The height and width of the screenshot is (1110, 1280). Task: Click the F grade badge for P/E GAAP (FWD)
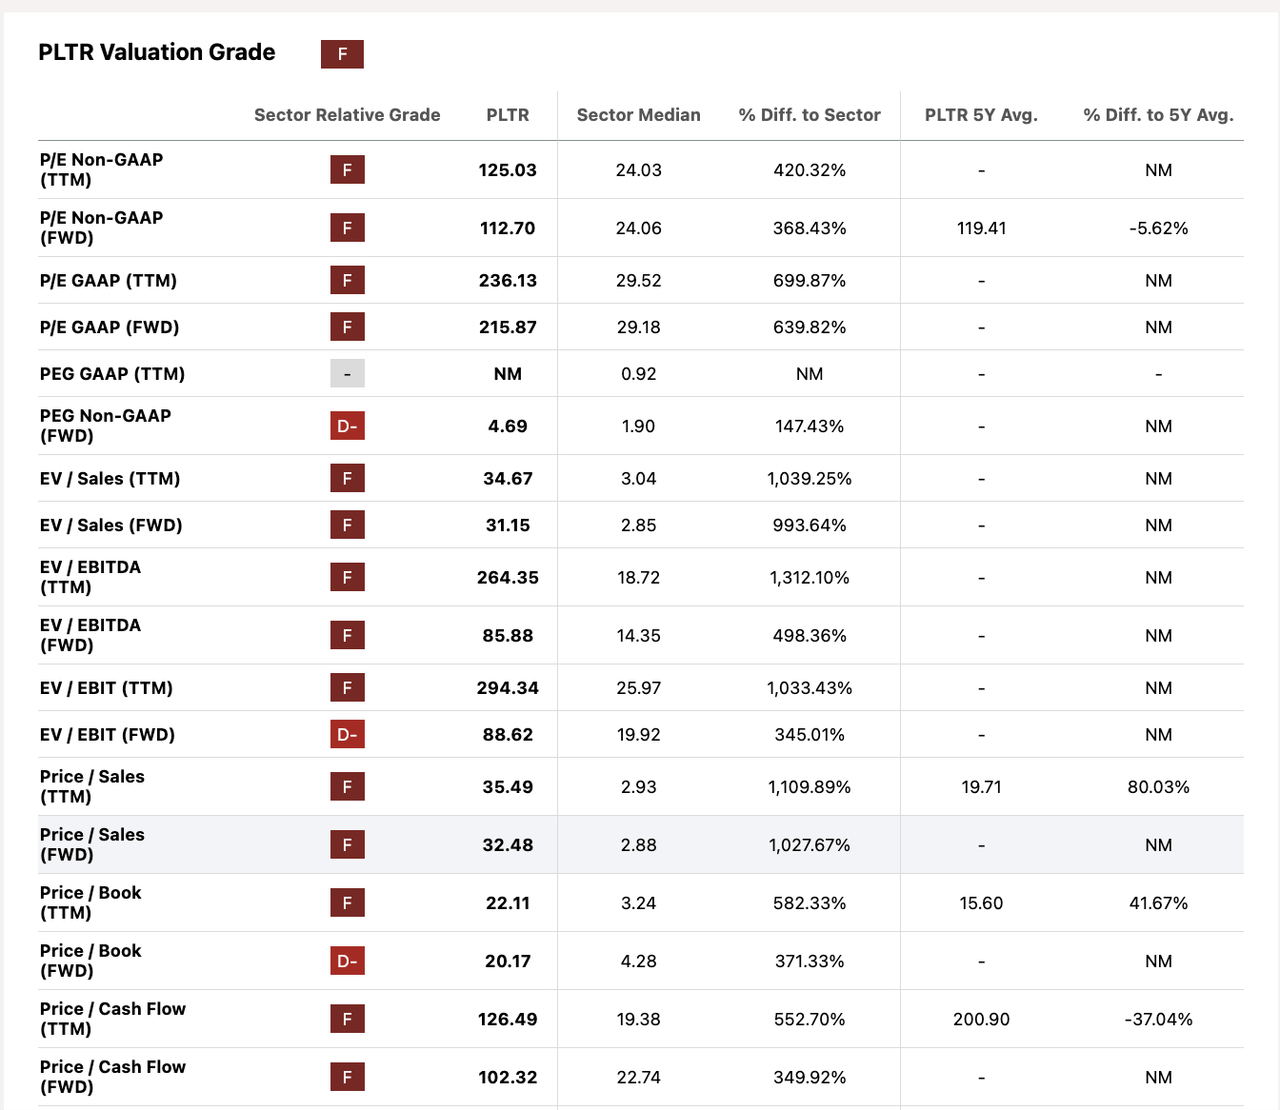pyautogui.click(x=347, y=327)
